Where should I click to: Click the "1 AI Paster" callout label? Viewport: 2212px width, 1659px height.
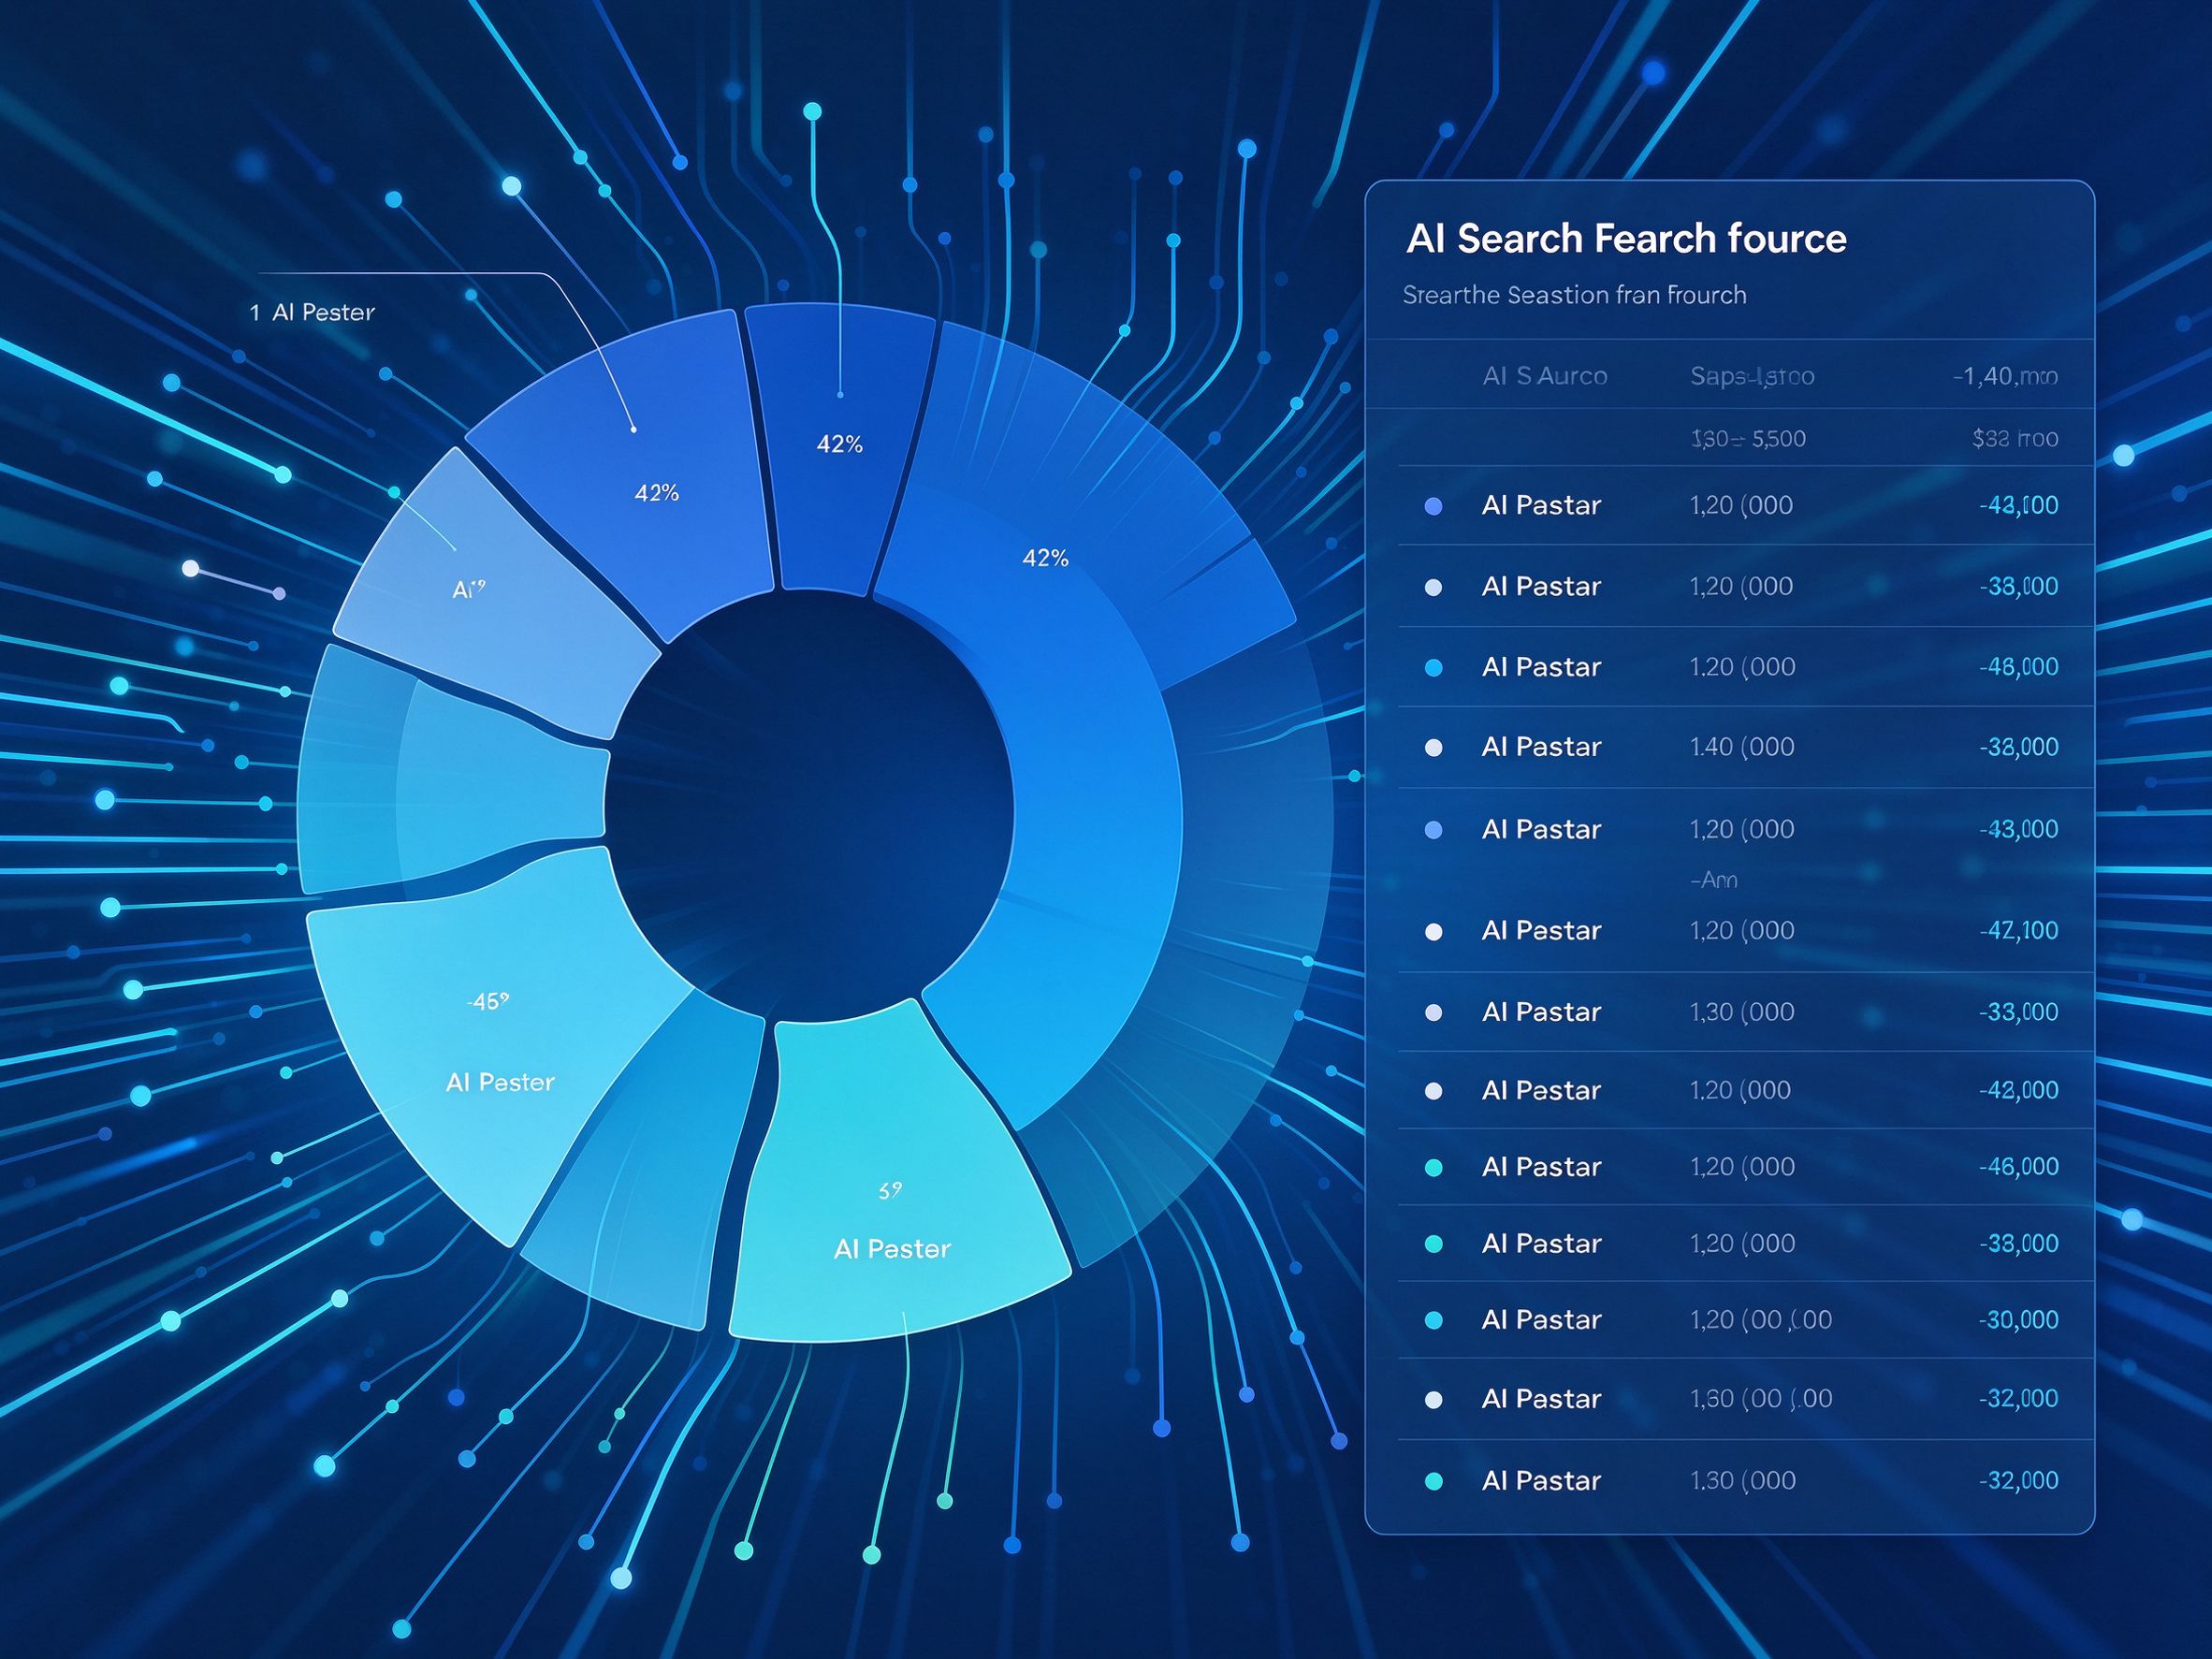[x=312, y=312]
